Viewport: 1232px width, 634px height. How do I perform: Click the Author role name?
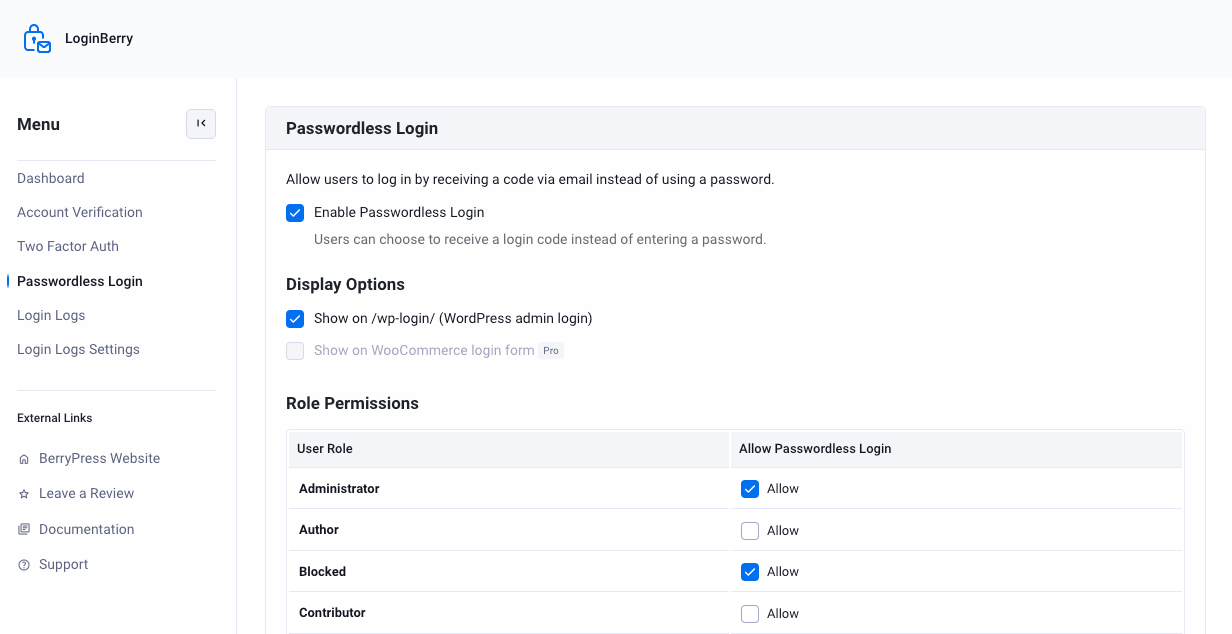coord(319,530)
